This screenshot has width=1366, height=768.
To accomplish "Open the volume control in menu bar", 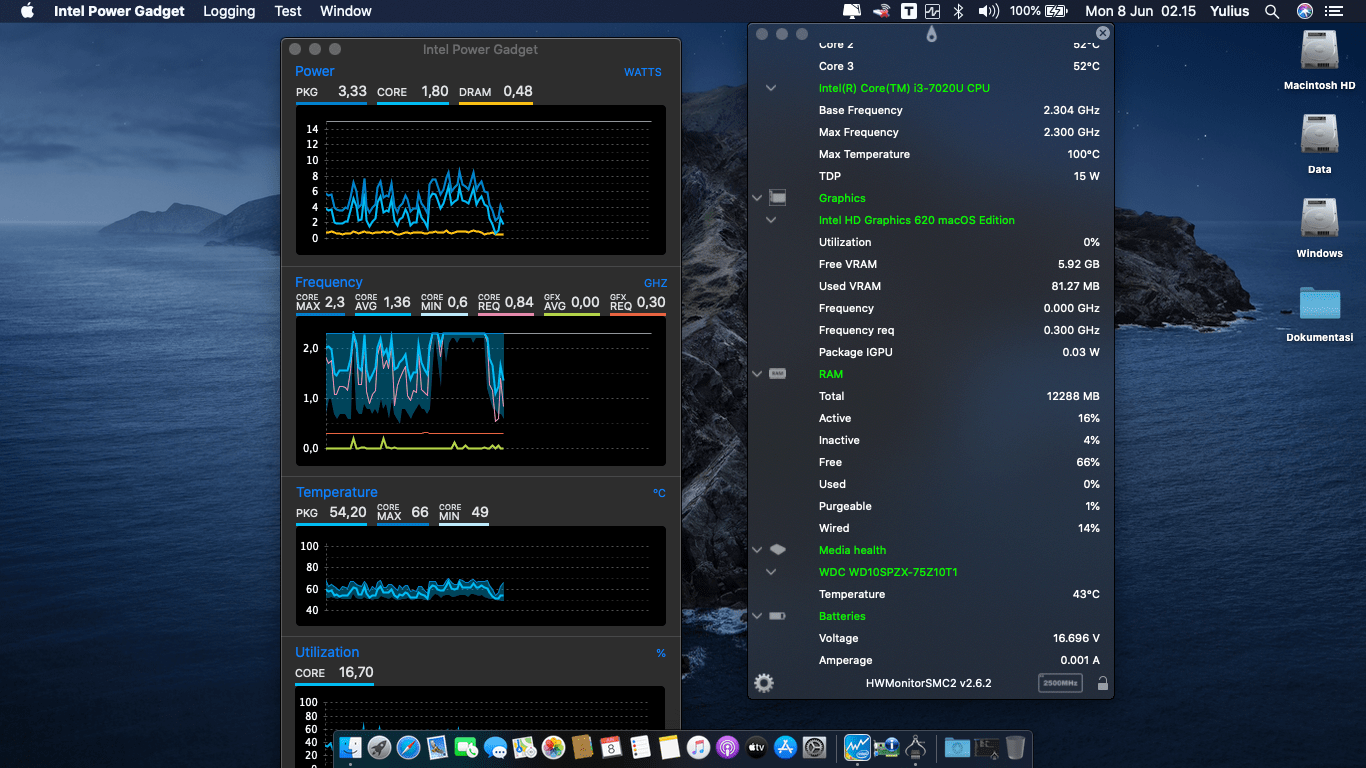I will 988,11.
